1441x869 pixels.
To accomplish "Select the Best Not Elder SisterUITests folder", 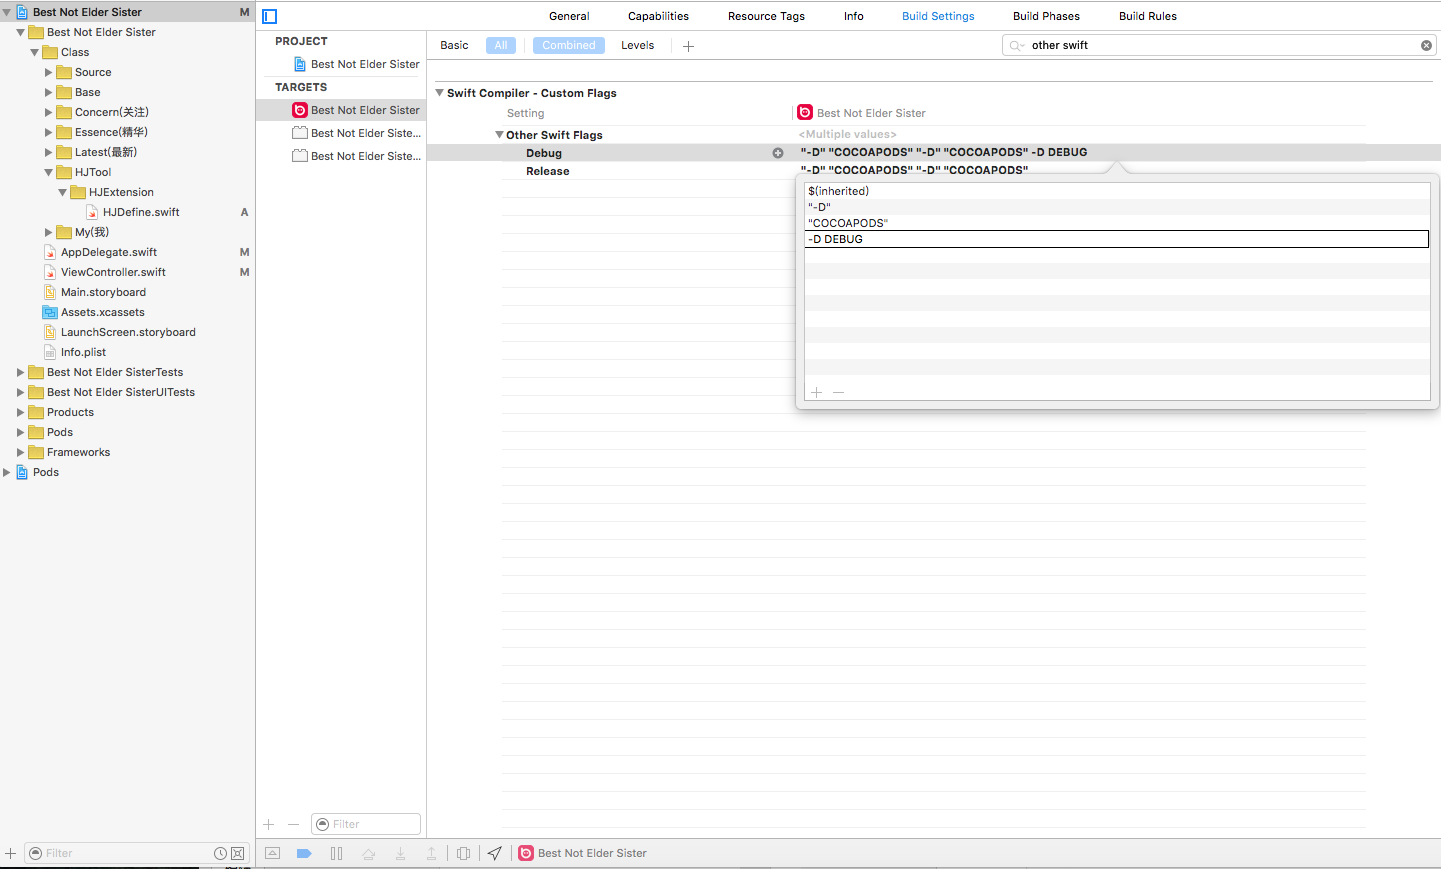I will [112, 392].
